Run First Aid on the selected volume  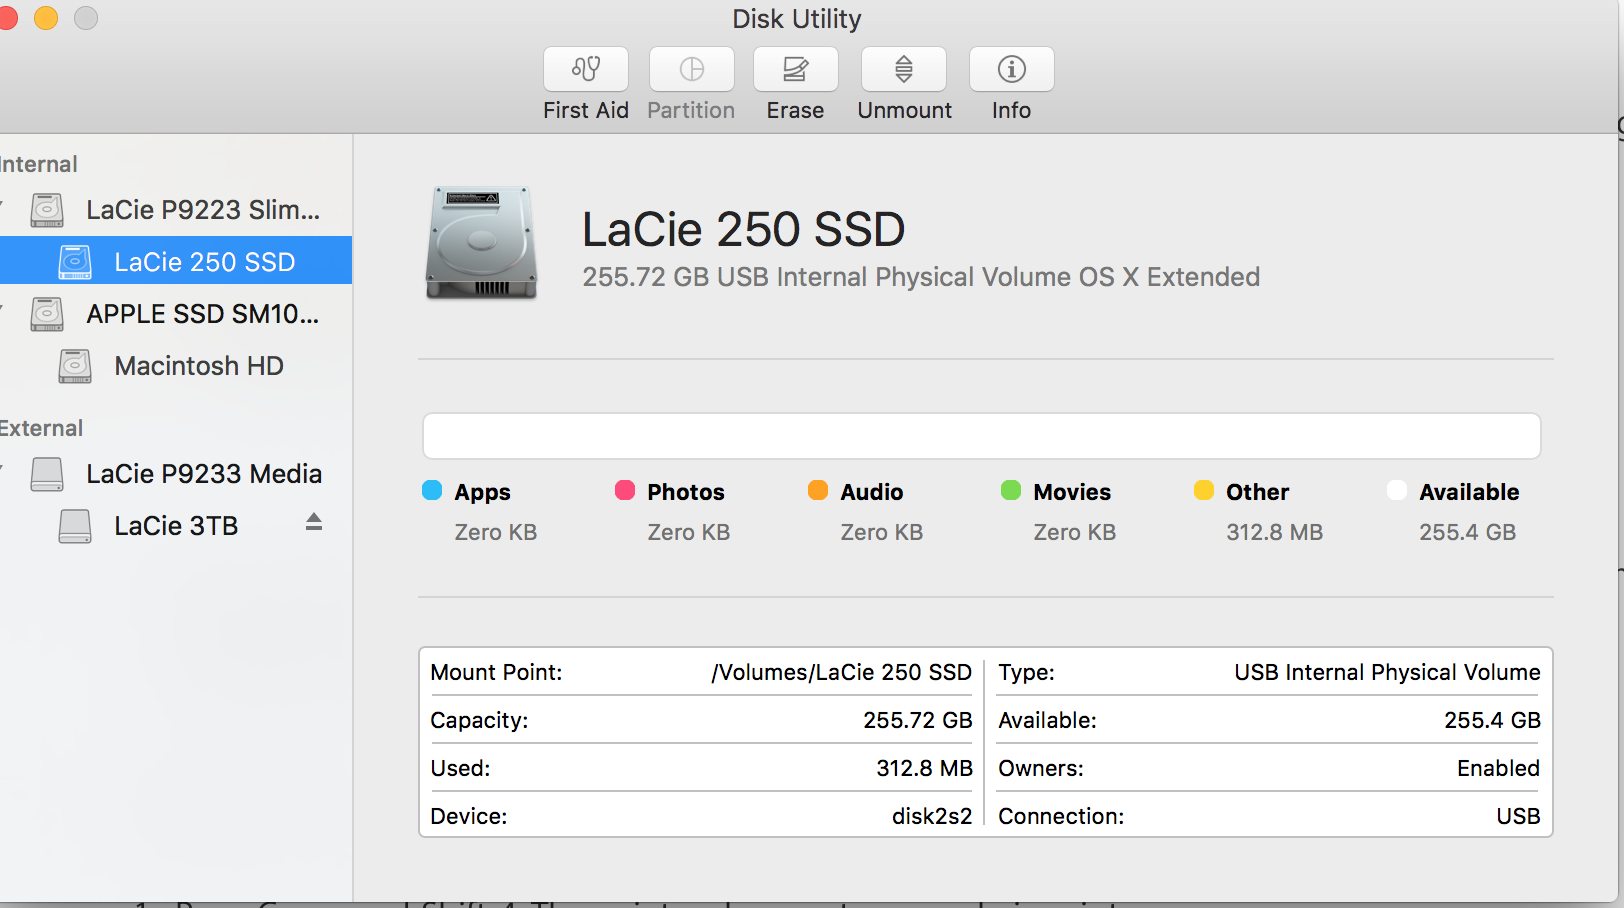pyautogui.click(x=586, y=69)
